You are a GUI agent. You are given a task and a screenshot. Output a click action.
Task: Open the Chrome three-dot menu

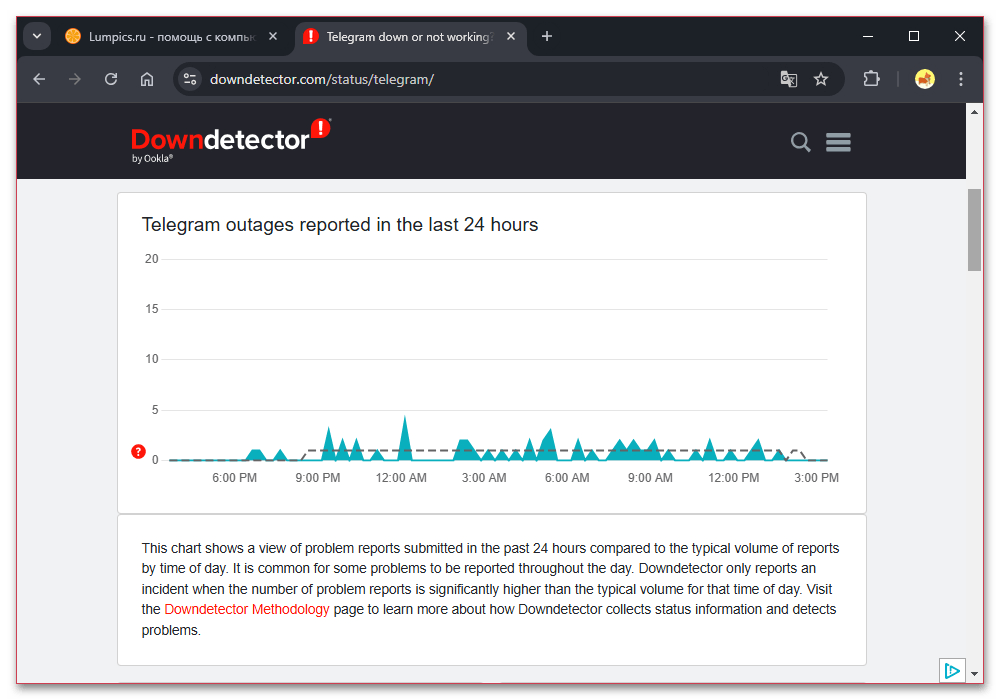click(x=960, y=79)
